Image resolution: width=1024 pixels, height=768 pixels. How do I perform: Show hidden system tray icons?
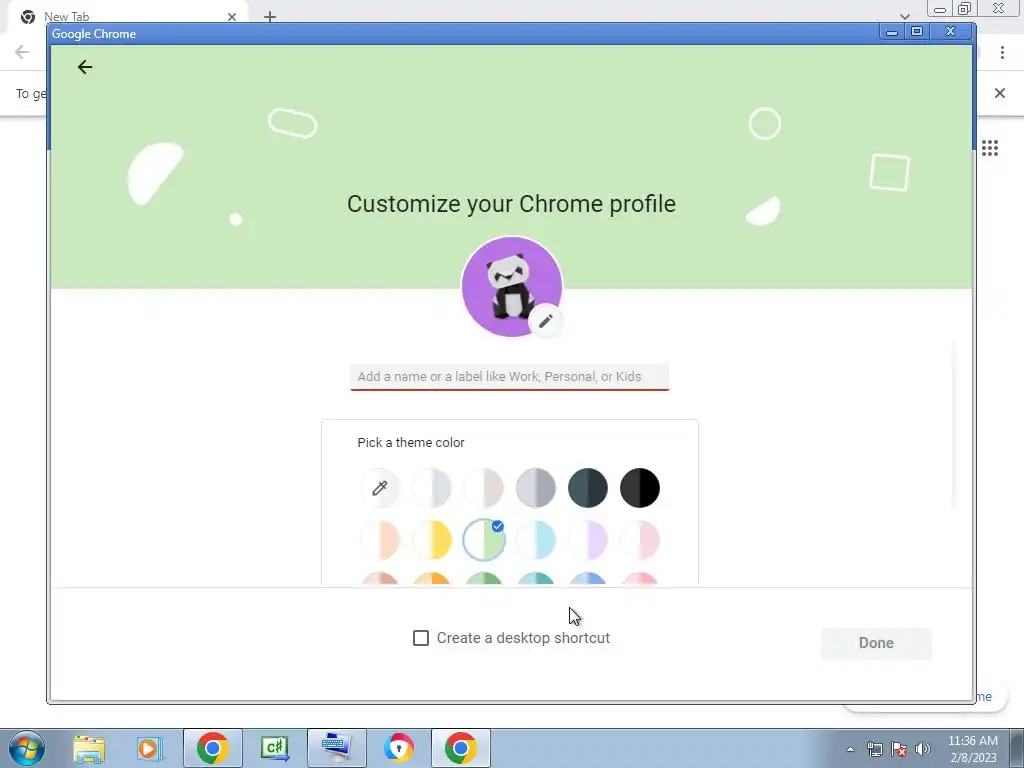point(850,749)
